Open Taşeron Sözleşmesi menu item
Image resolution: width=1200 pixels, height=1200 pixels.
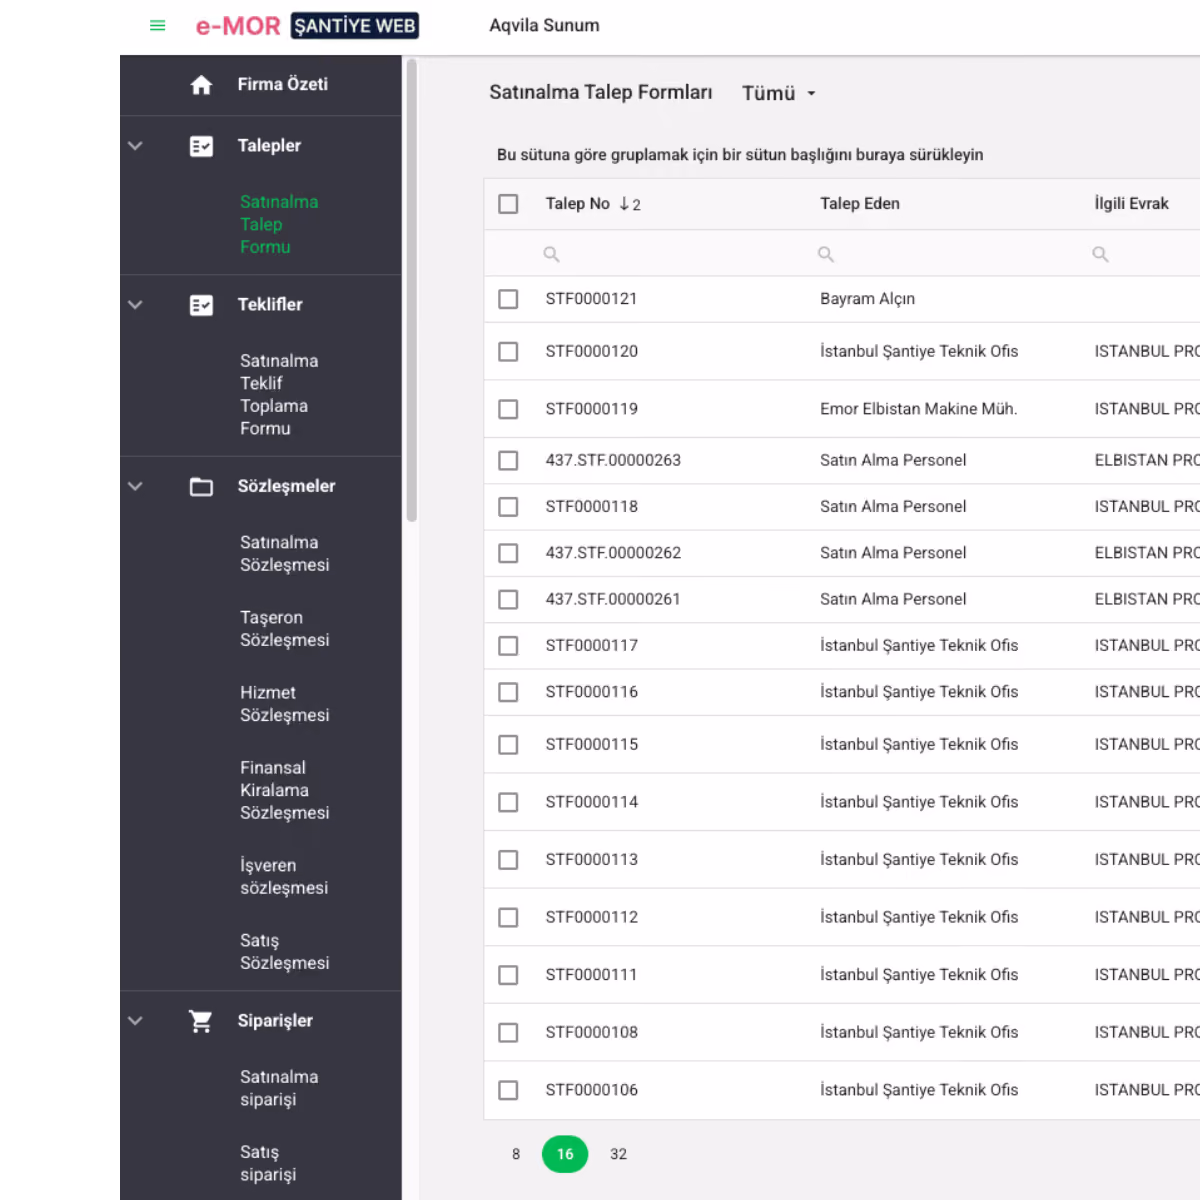[x=284, y=628]
